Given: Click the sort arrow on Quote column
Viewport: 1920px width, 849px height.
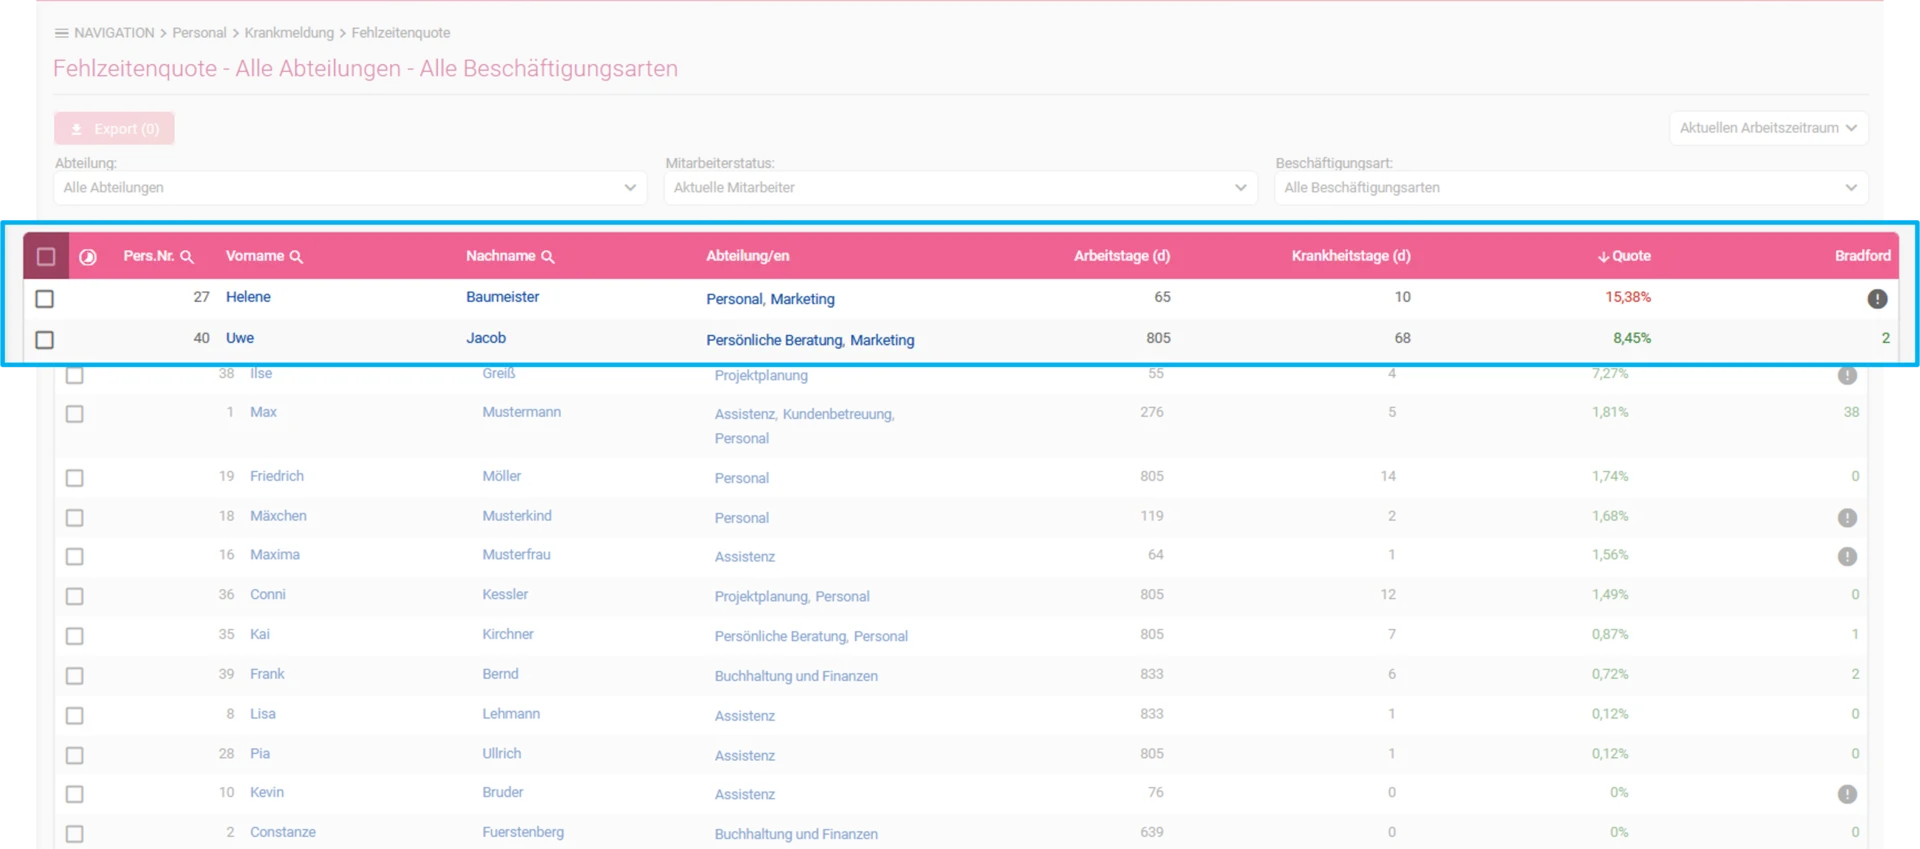Looking at the screenshot, I should [1603, 257].
